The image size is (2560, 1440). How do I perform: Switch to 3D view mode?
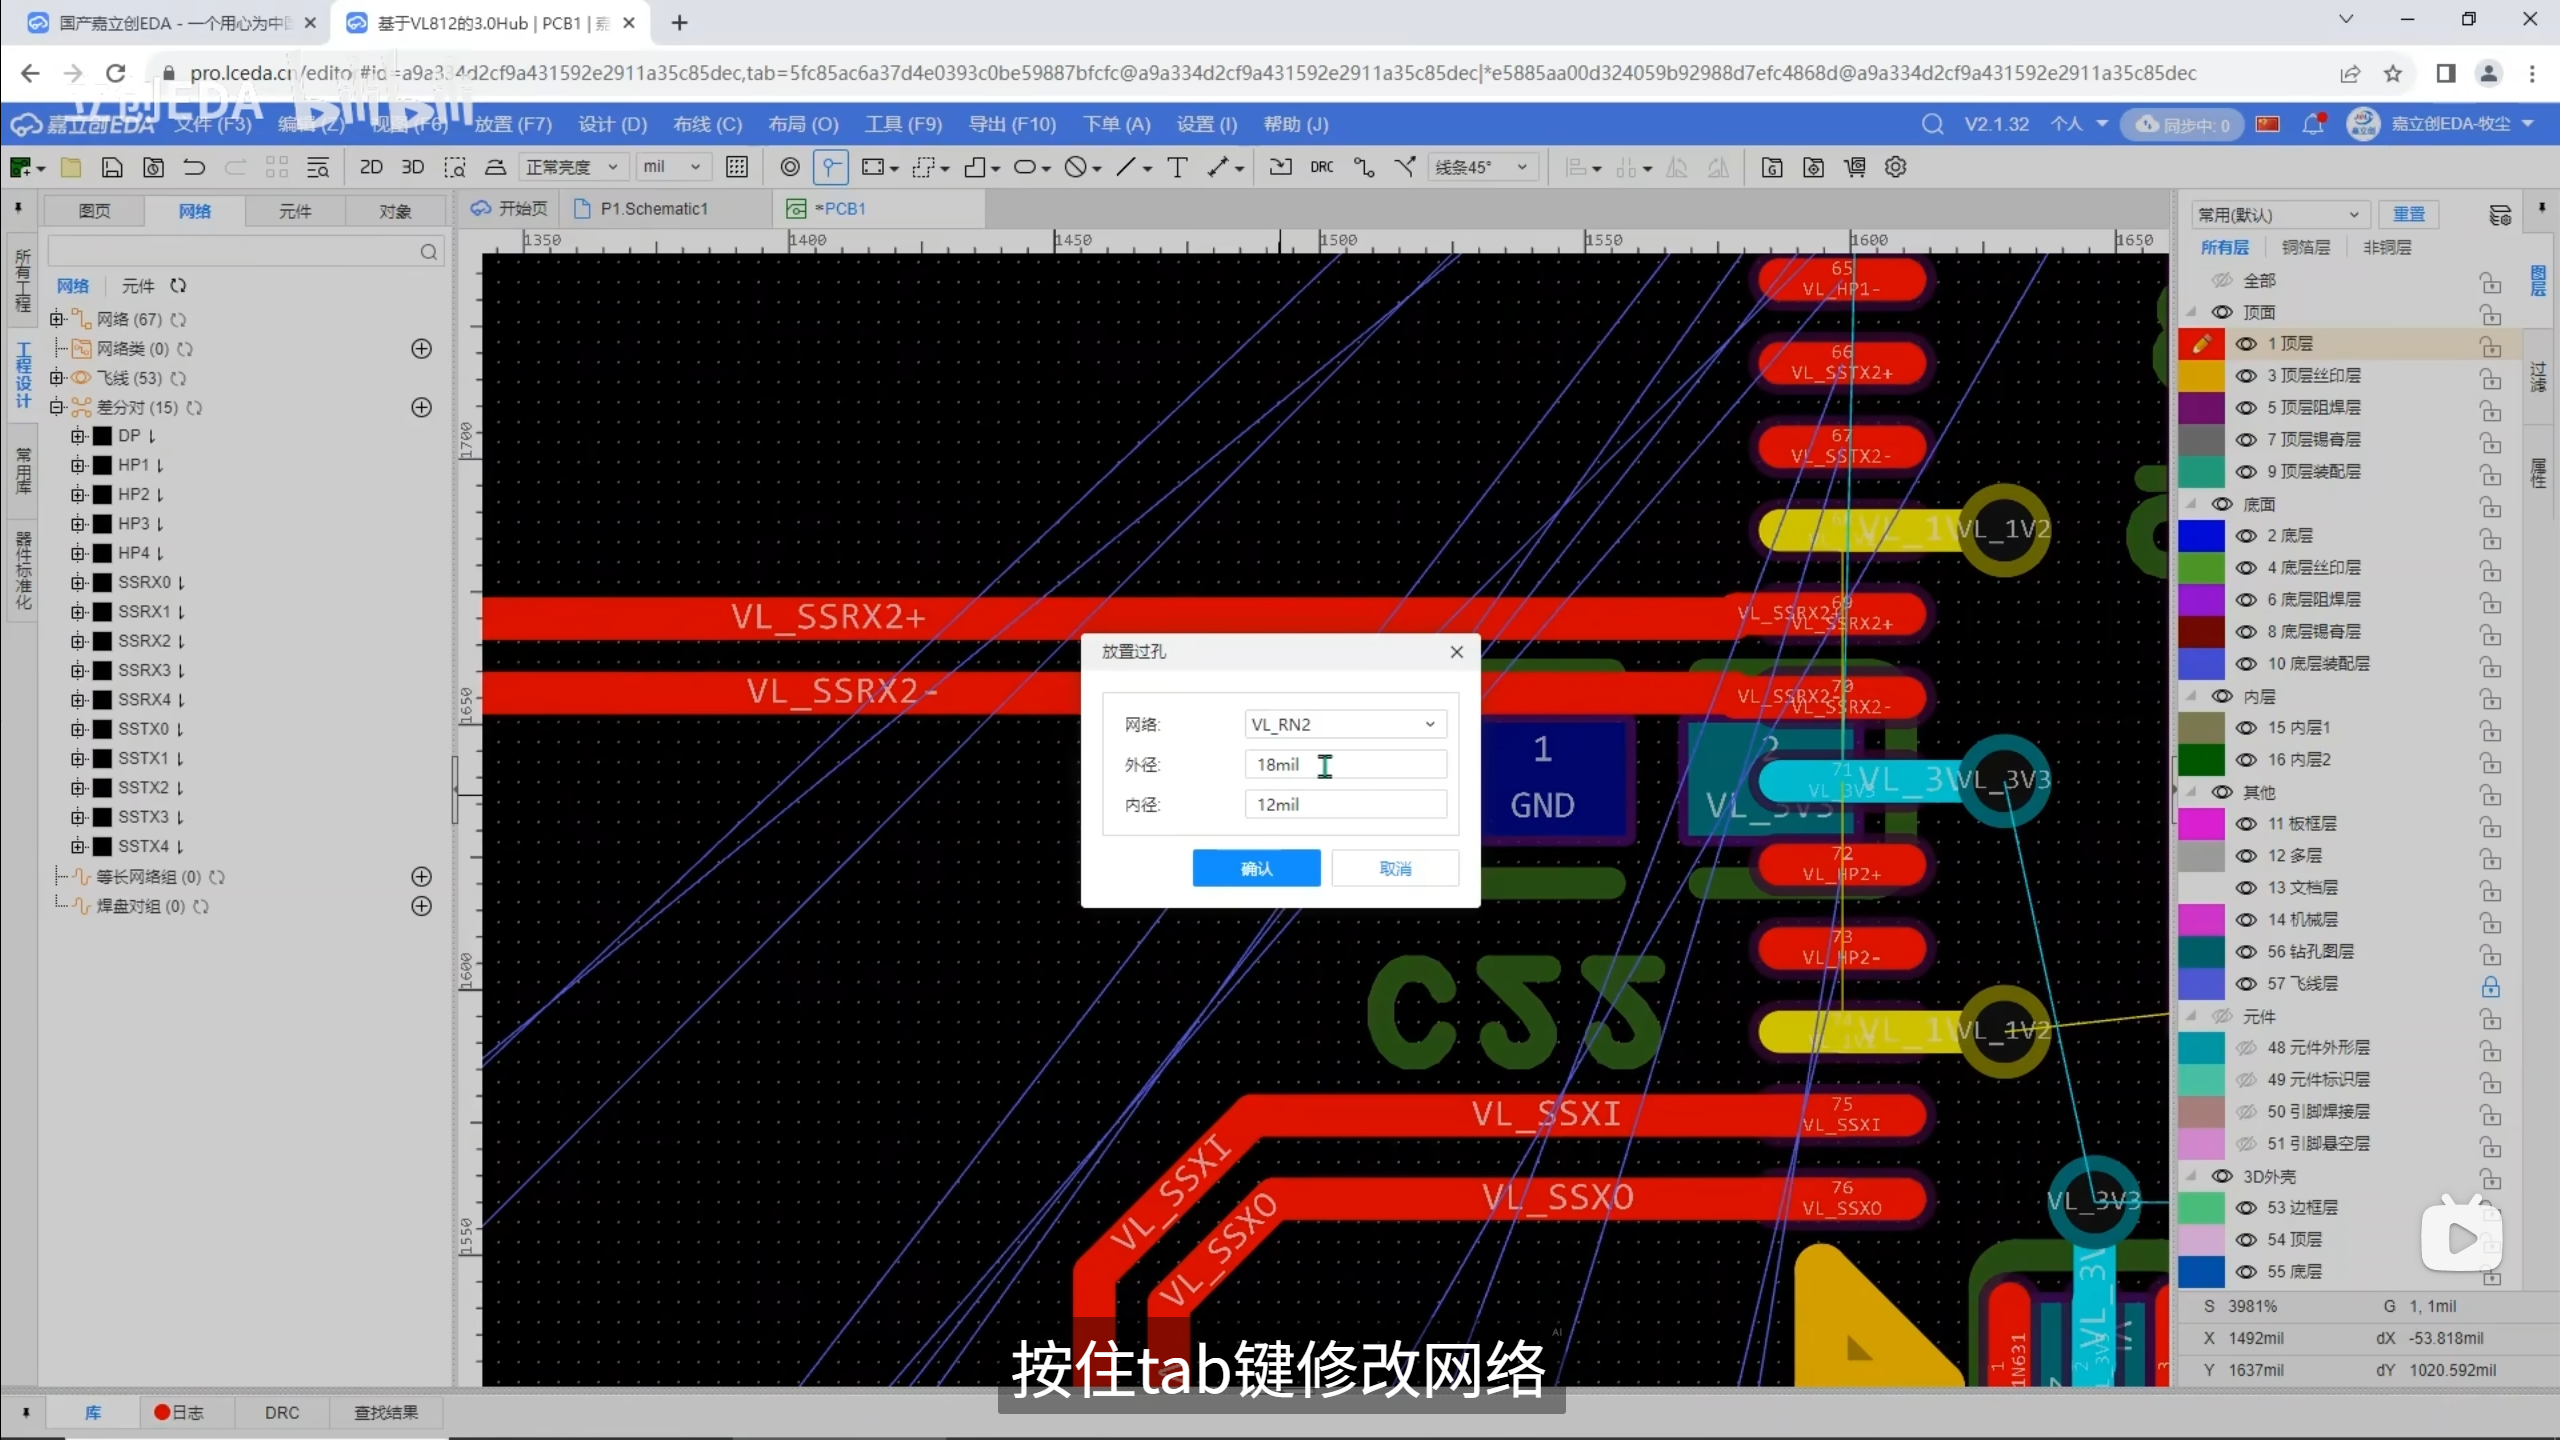point(412,167)
